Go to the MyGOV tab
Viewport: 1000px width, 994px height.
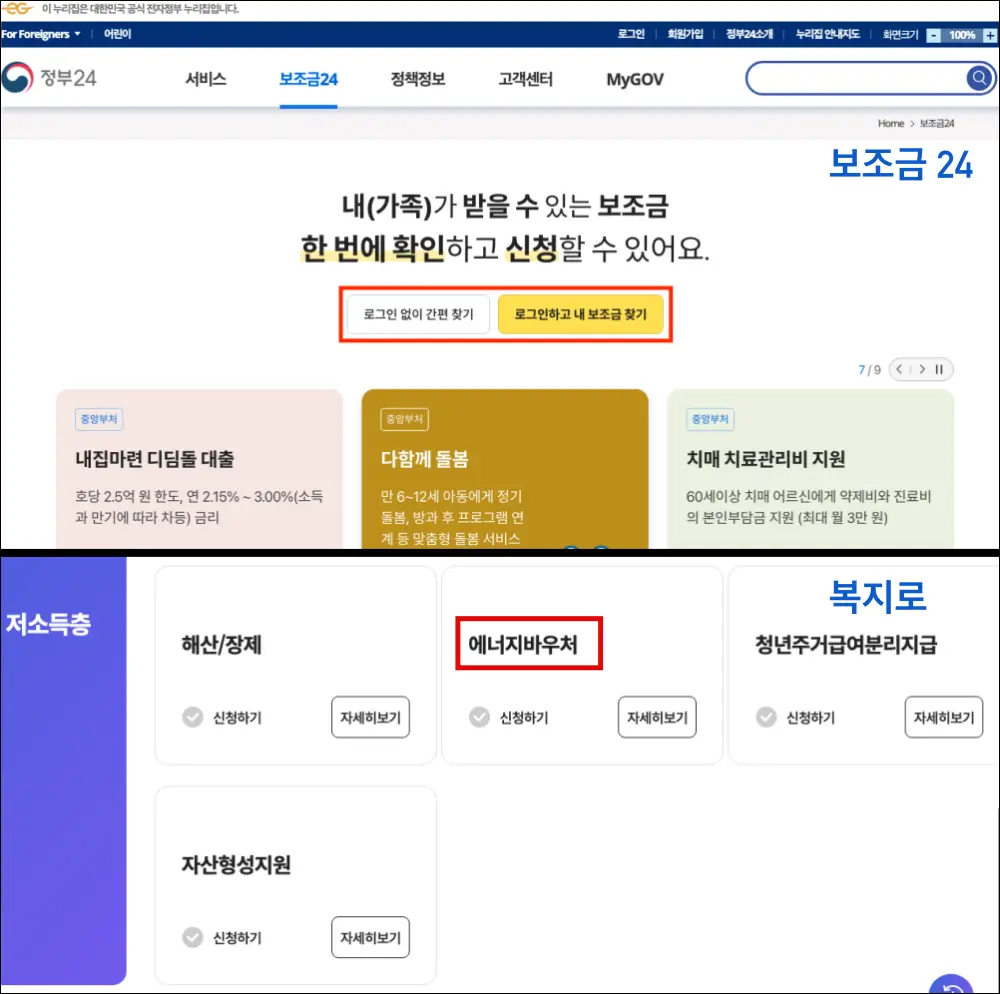coord(633,78)
